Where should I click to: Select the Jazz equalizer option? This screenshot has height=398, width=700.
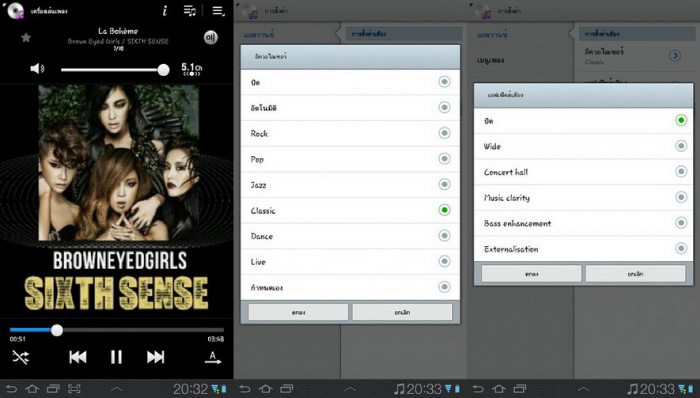point(350,185)
